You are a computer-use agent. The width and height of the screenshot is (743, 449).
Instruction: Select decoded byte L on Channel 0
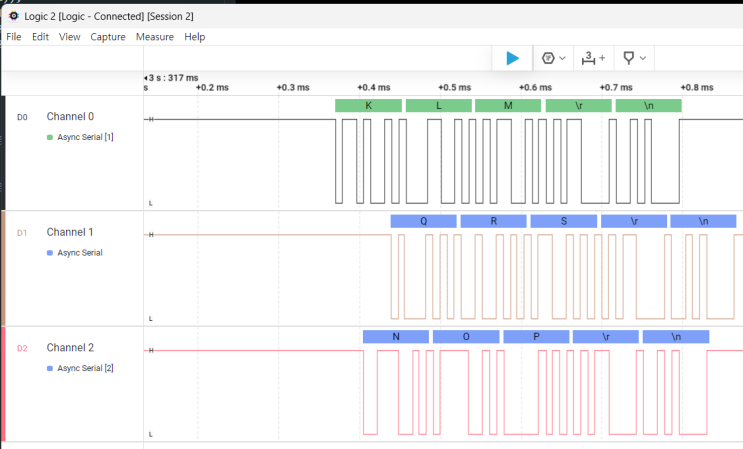439,106
